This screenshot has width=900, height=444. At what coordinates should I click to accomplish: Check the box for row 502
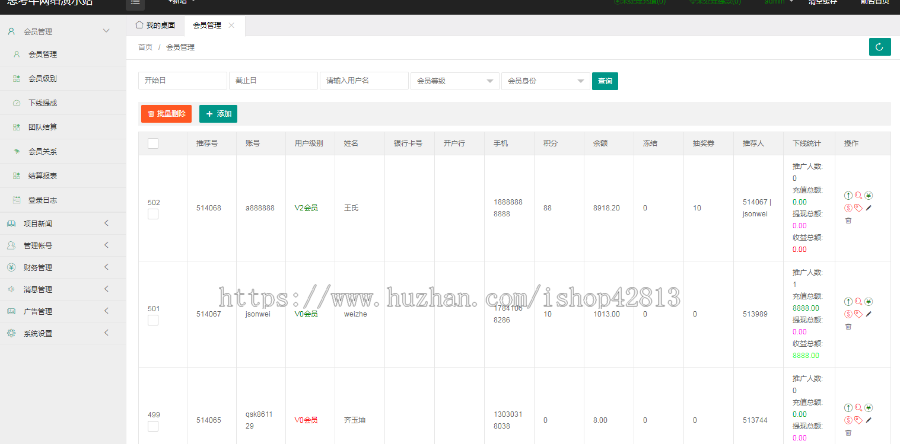pyautogui.click(x=153, y=214)
